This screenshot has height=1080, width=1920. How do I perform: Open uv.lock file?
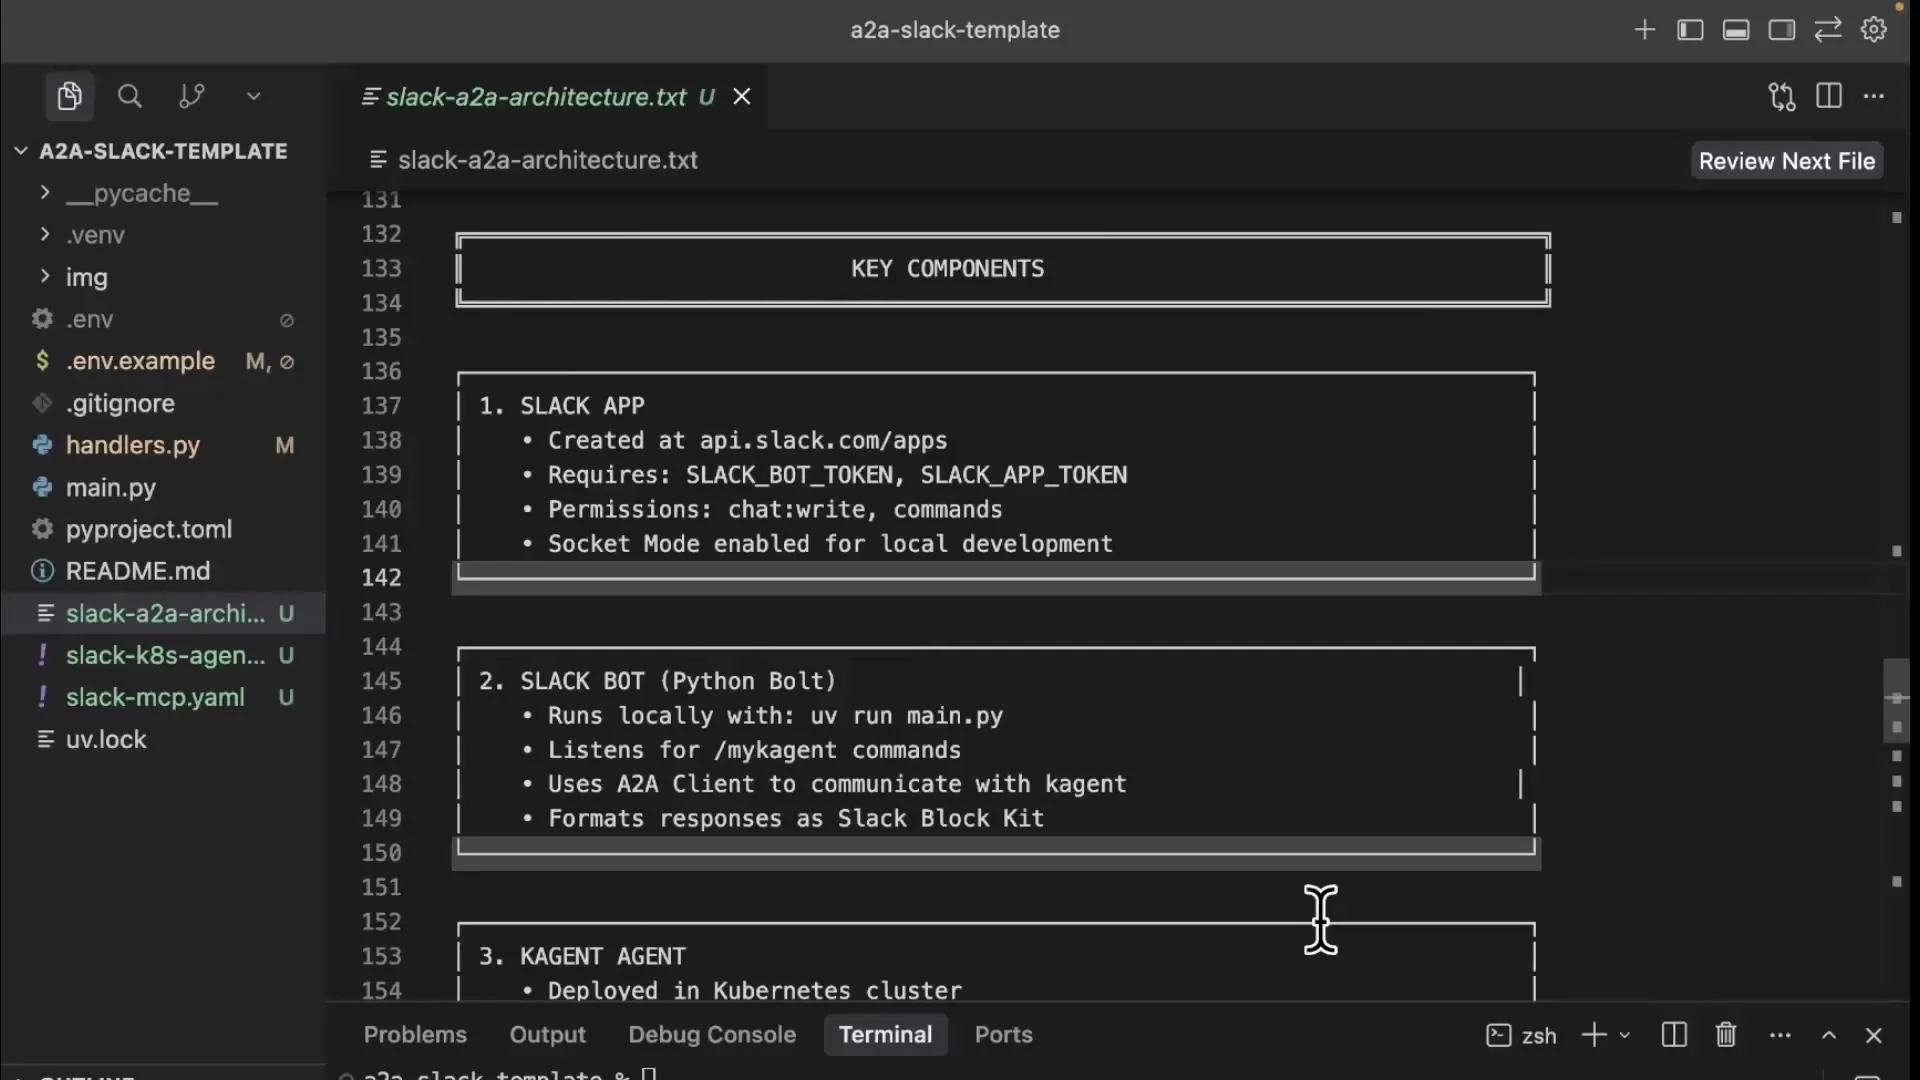click(x=163, y=739)
